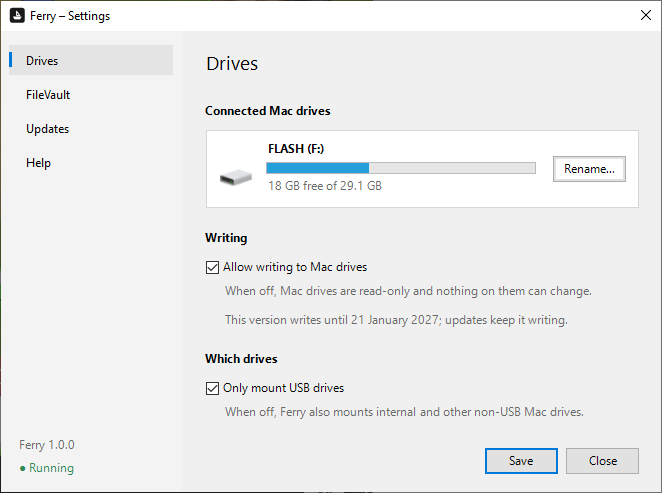Click the Writing section heading
The height and width of the screenshot is (493, 662).
[x=226, y=238]
